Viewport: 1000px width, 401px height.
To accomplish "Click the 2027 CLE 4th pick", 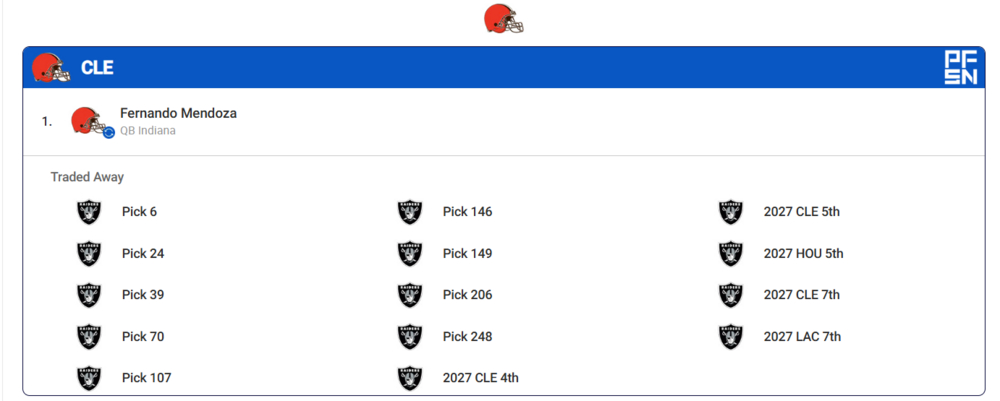I will (481, 378).
